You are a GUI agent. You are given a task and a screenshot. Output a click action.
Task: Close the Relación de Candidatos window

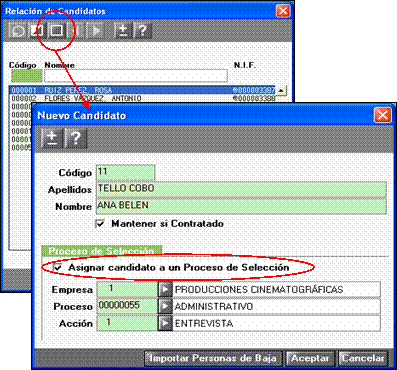click(x=283, y=11)
